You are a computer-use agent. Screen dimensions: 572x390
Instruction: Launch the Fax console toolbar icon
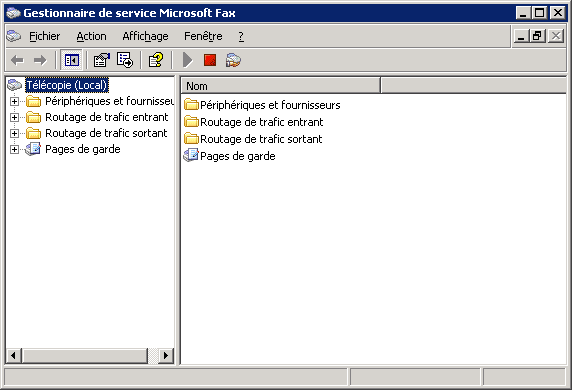click(x=233, y=60)
